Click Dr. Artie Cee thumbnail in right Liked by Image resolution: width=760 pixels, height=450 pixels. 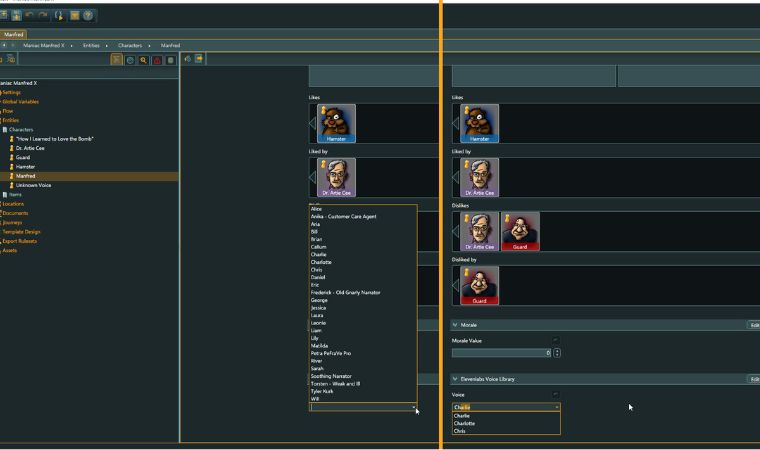pos(479,177)
